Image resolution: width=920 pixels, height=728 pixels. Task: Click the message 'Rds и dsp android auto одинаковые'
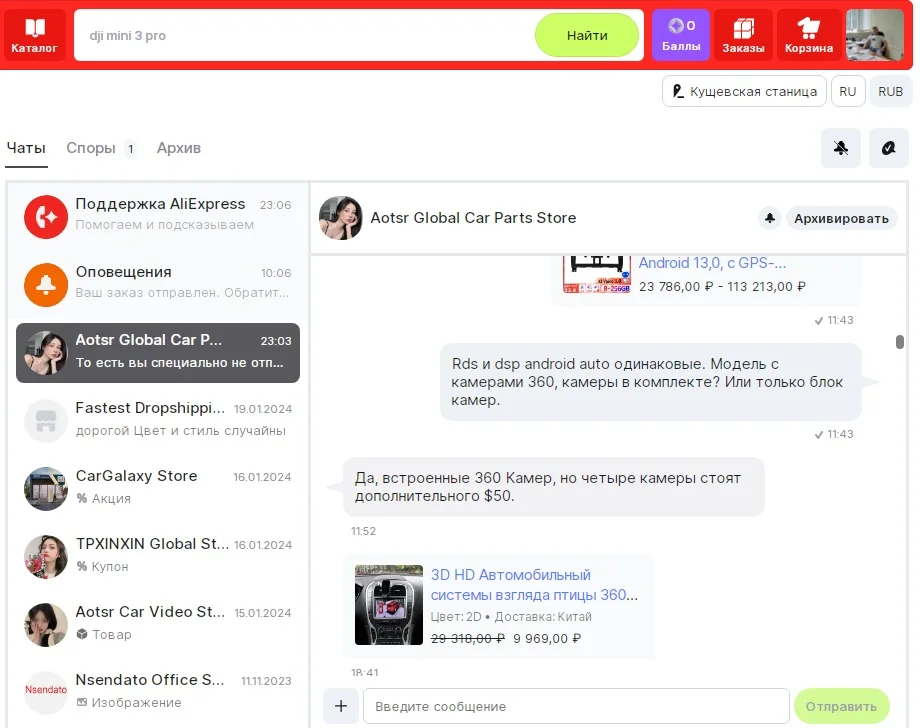tap(650, 382)
